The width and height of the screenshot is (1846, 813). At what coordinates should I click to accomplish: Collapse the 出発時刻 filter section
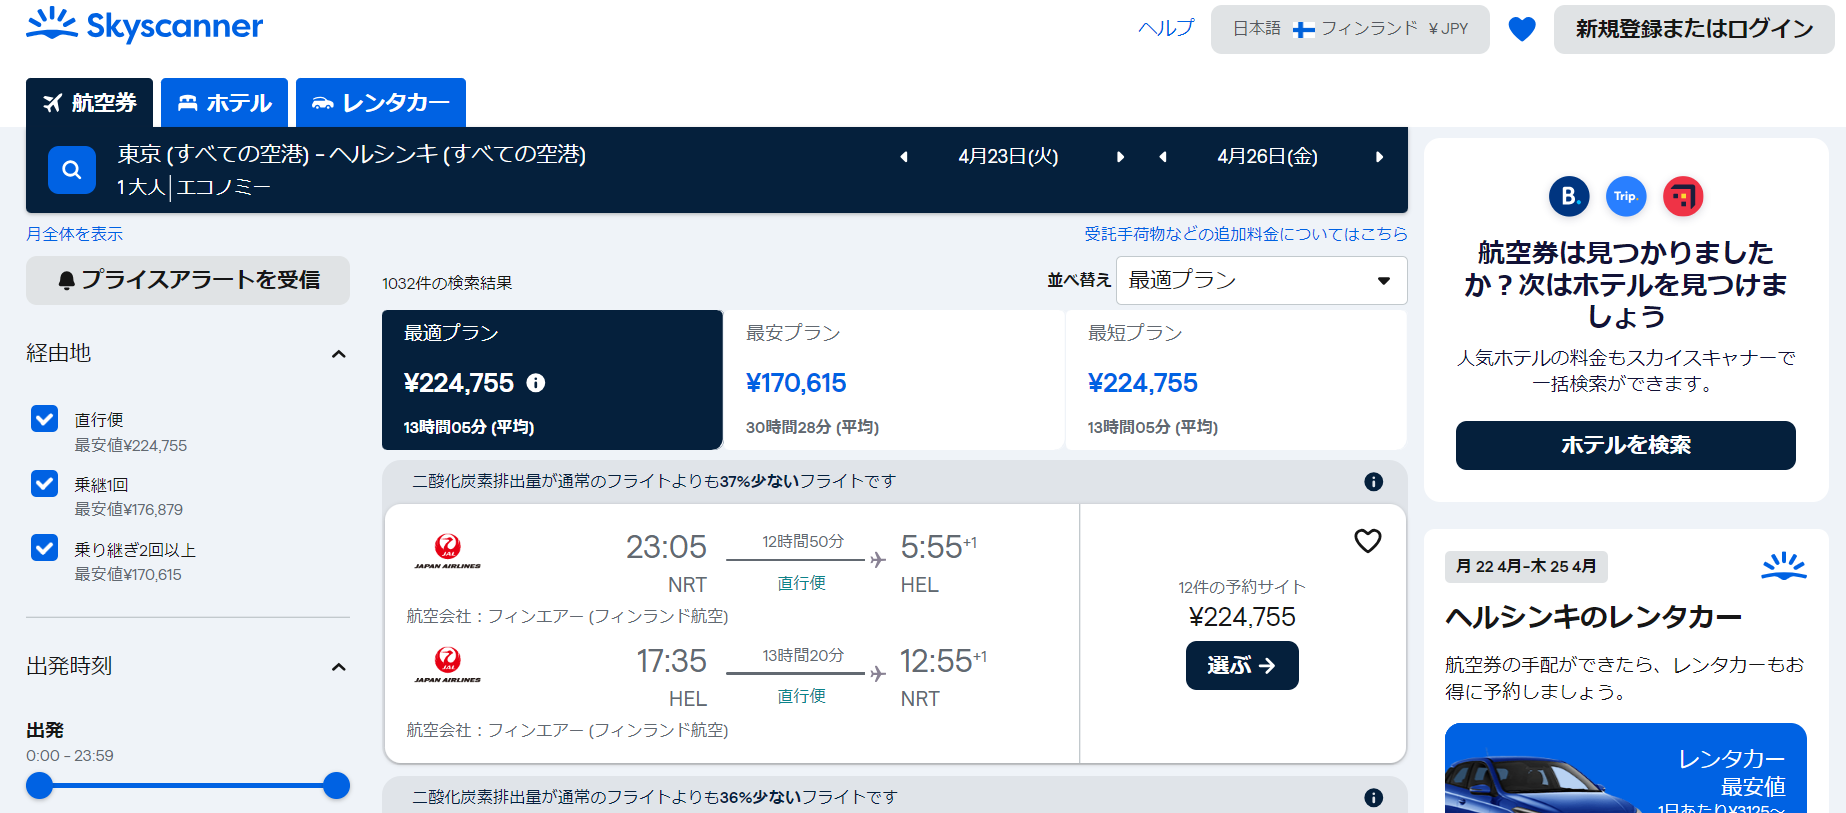[x=339, y=667]
